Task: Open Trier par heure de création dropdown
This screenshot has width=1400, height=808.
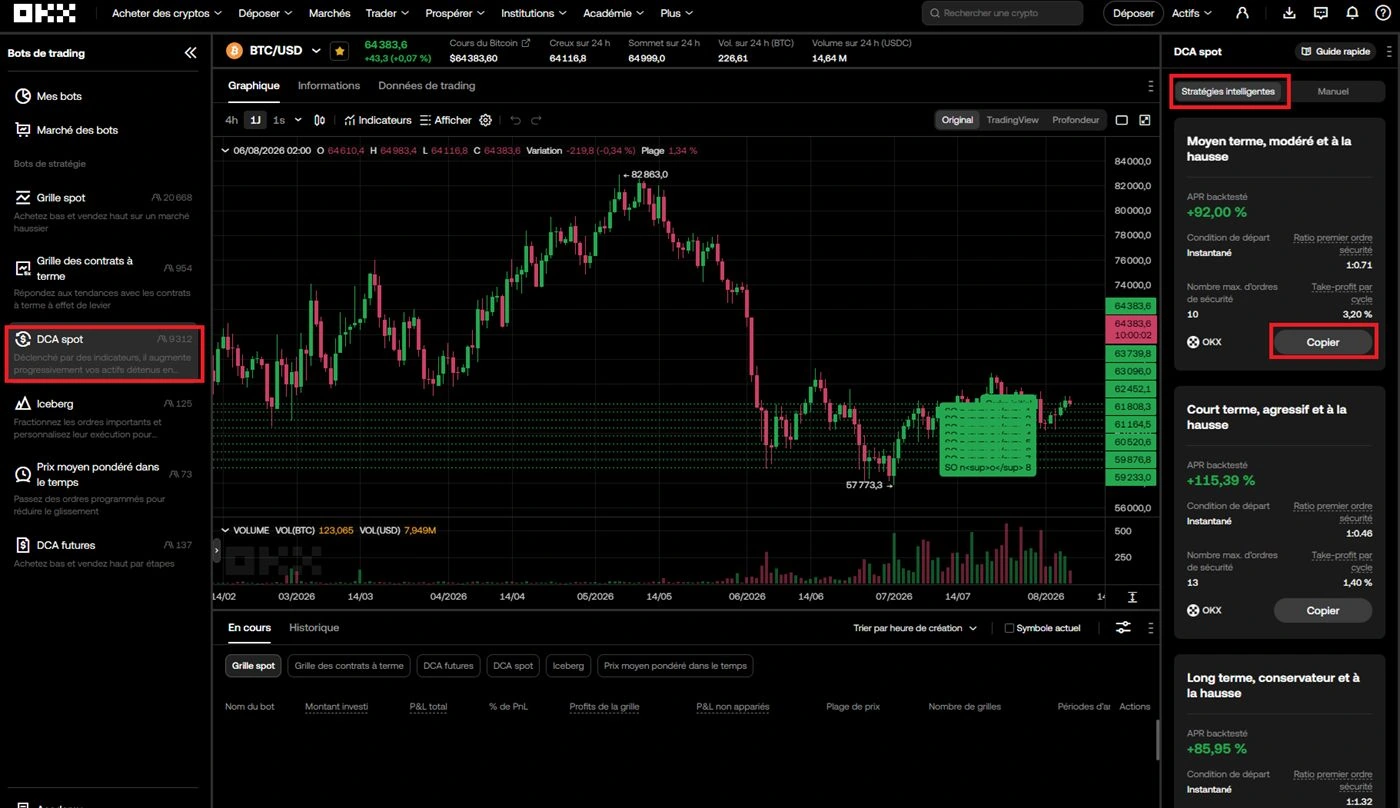Action: coord(915,628)
